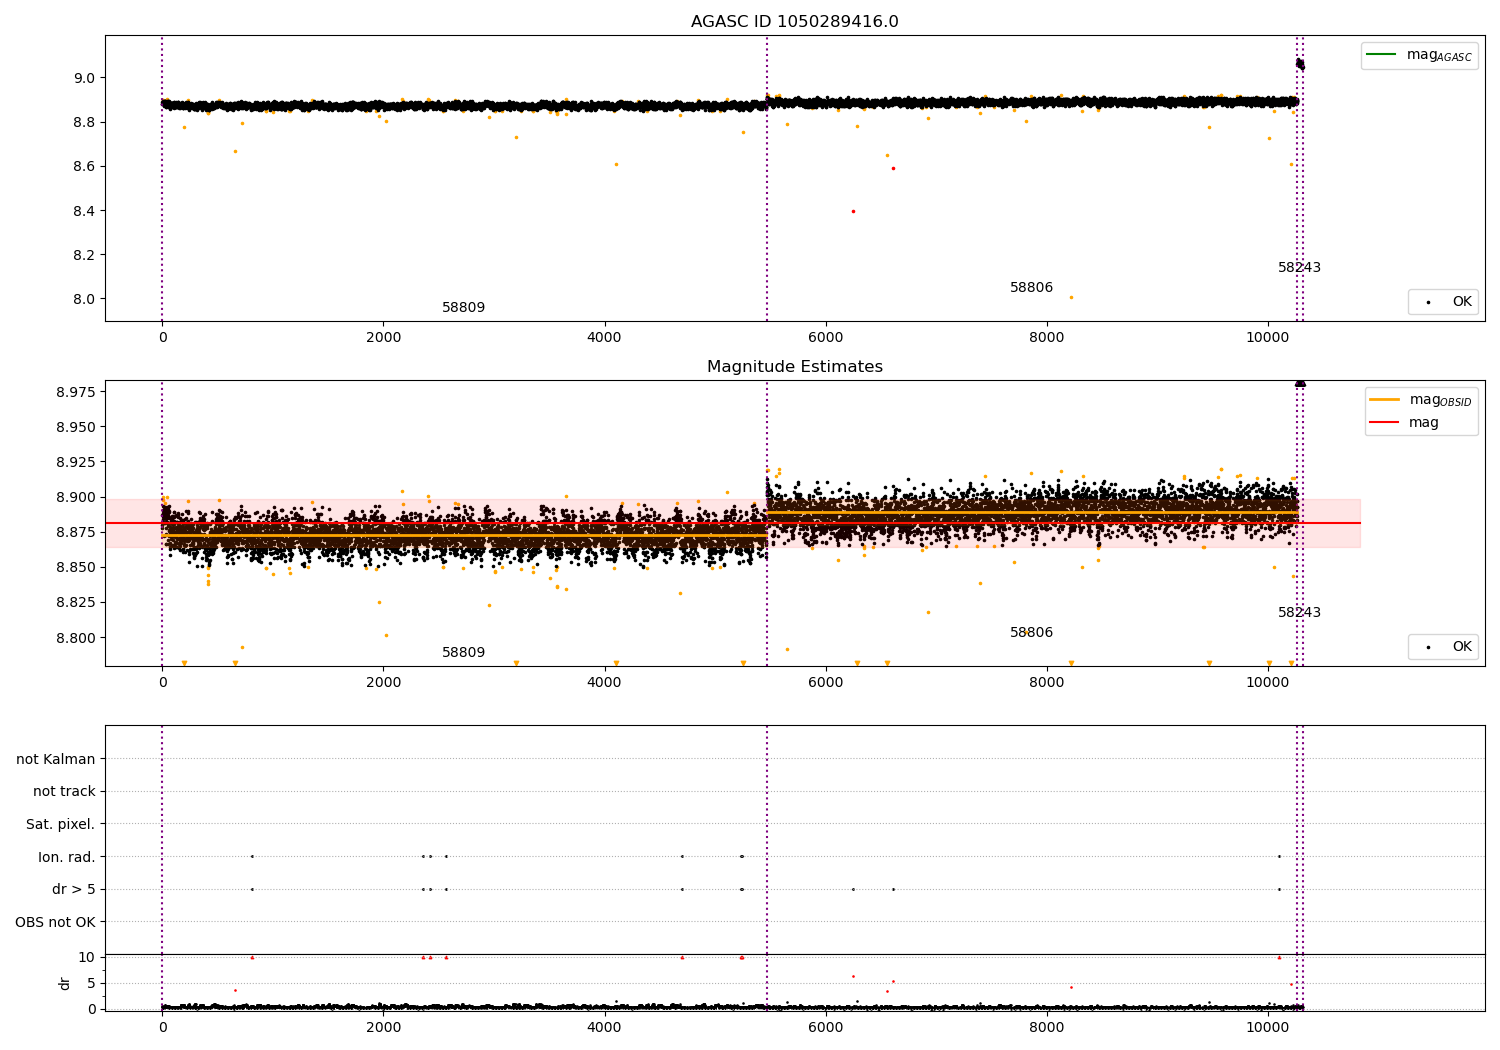Click the 8.2 tick on top plot

click(85, 255)
